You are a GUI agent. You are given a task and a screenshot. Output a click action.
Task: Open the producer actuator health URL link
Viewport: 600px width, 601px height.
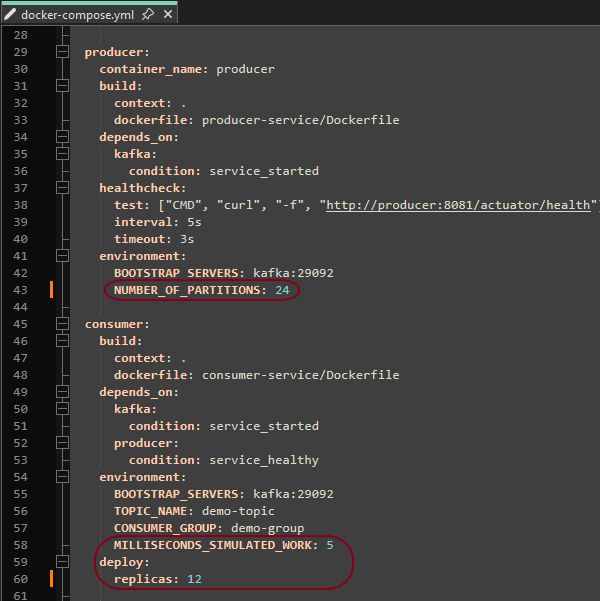pyautogui.click(x=458, y=205)
